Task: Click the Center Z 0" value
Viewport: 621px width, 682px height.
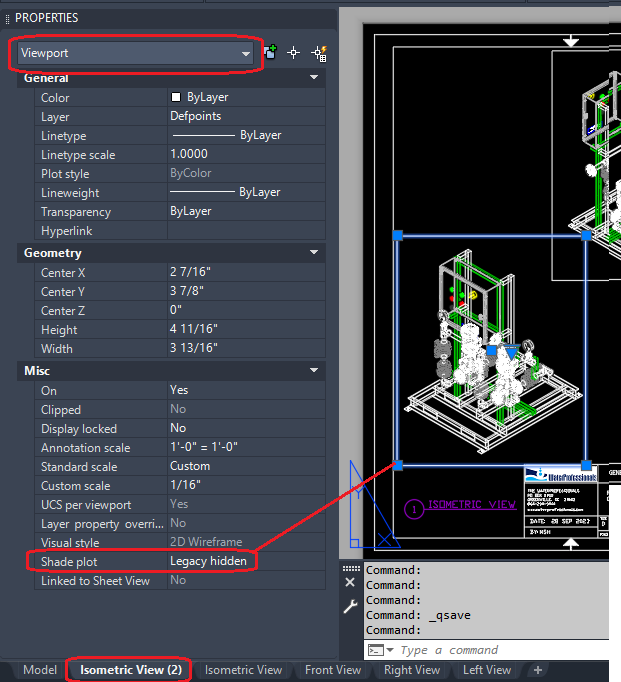Action: [x=246, y=310]
